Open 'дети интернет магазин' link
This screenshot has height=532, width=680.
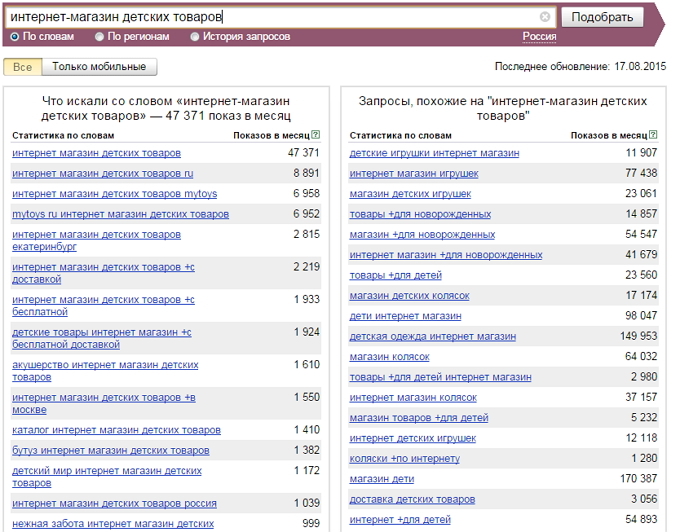pos(405,316)
